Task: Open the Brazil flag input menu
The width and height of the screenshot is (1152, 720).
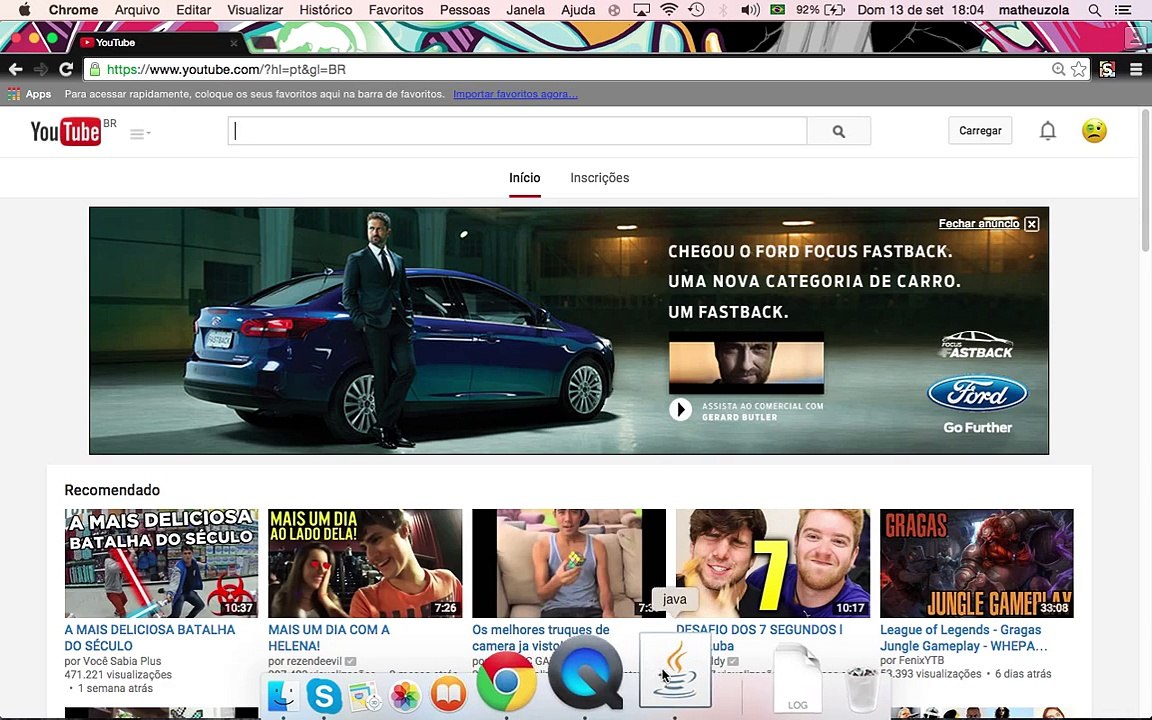Action: (x=777, y=10)
